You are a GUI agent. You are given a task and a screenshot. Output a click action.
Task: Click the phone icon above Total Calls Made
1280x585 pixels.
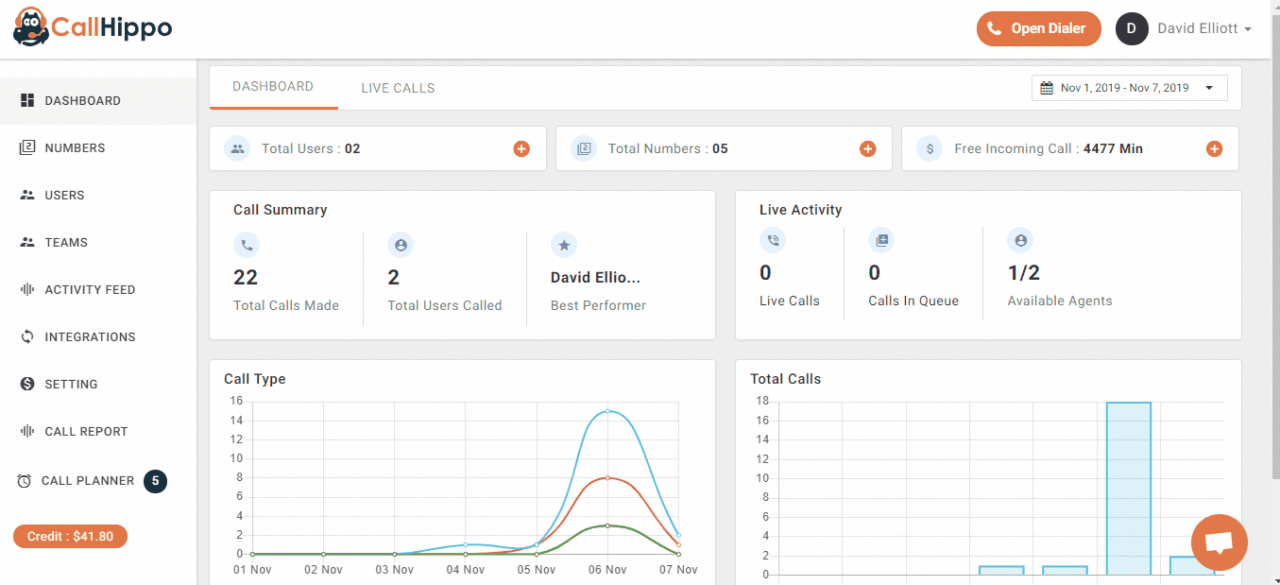click(246, 244)
